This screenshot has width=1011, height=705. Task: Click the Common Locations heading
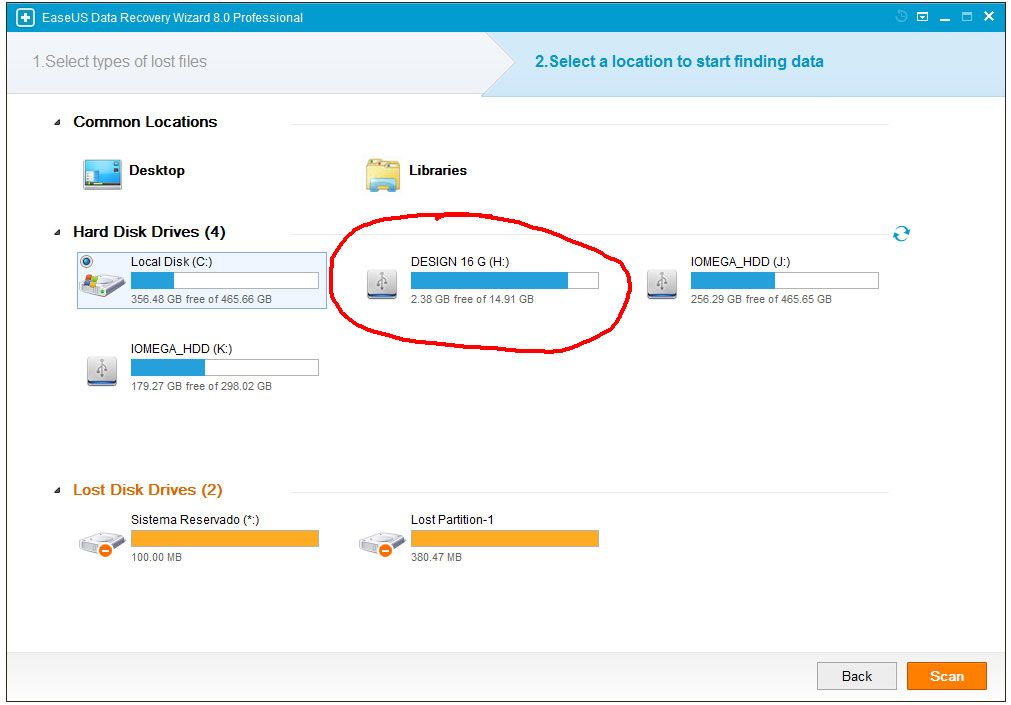[145, 122]
